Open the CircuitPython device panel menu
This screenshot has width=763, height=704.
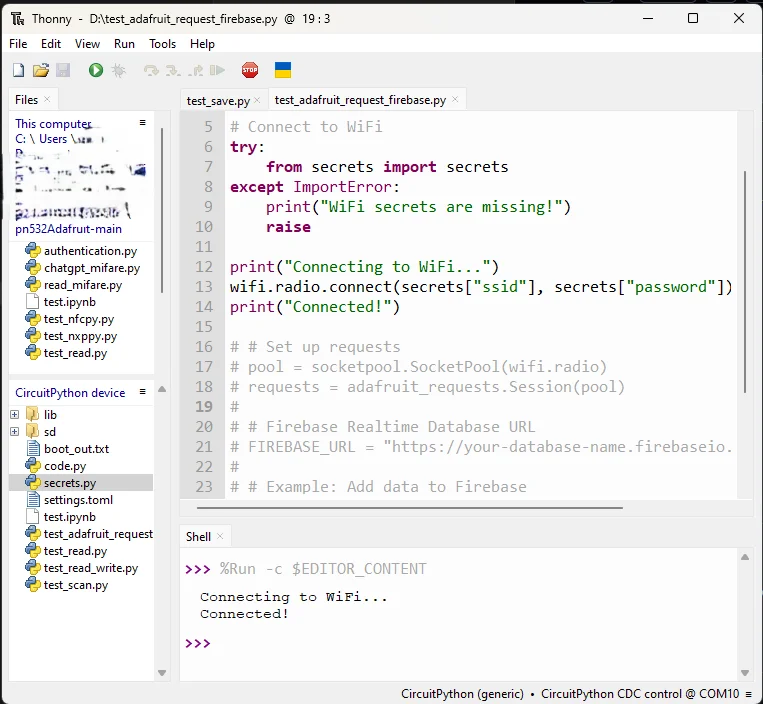click(x=143, y=392)
